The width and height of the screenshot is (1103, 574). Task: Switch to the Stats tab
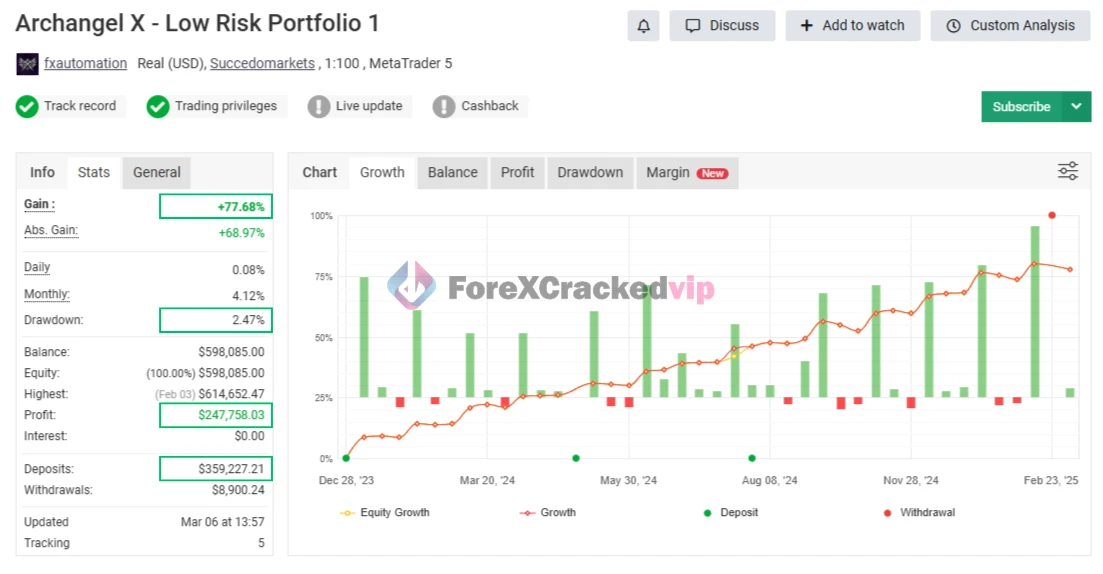tap(94, 172)
